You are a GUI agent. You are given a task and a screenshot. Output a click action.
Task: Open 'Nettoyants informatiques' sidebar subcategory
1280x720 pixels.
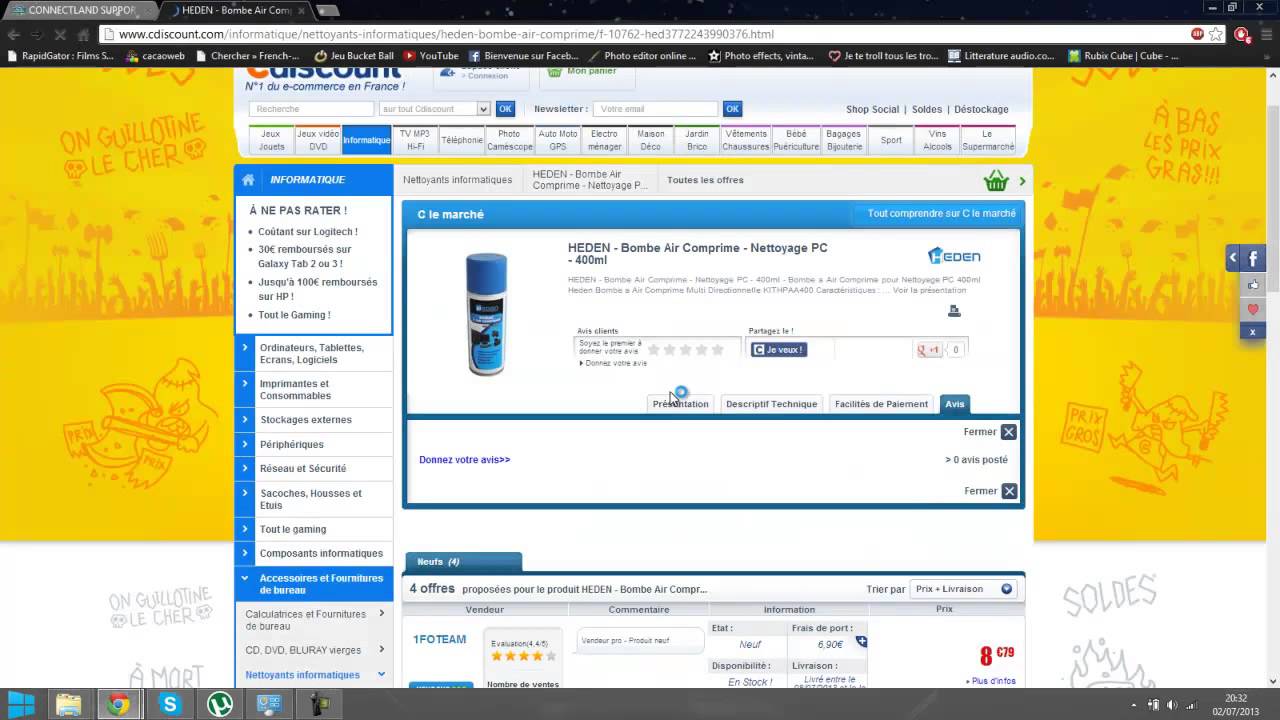click(302, 675)
